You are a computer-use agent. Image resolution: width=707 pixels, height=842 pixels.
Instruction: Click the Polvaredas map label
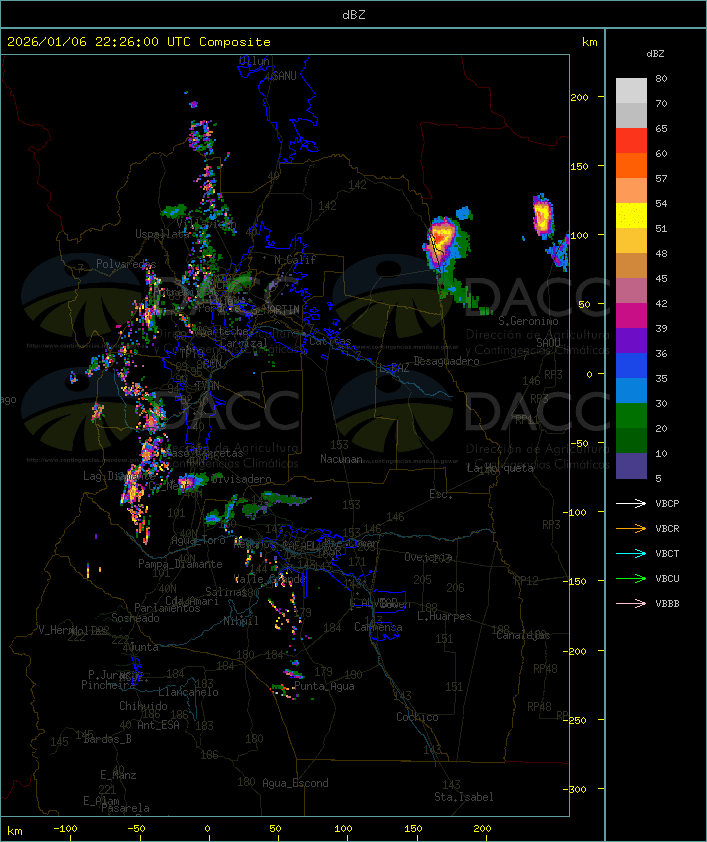pos(126,264)
